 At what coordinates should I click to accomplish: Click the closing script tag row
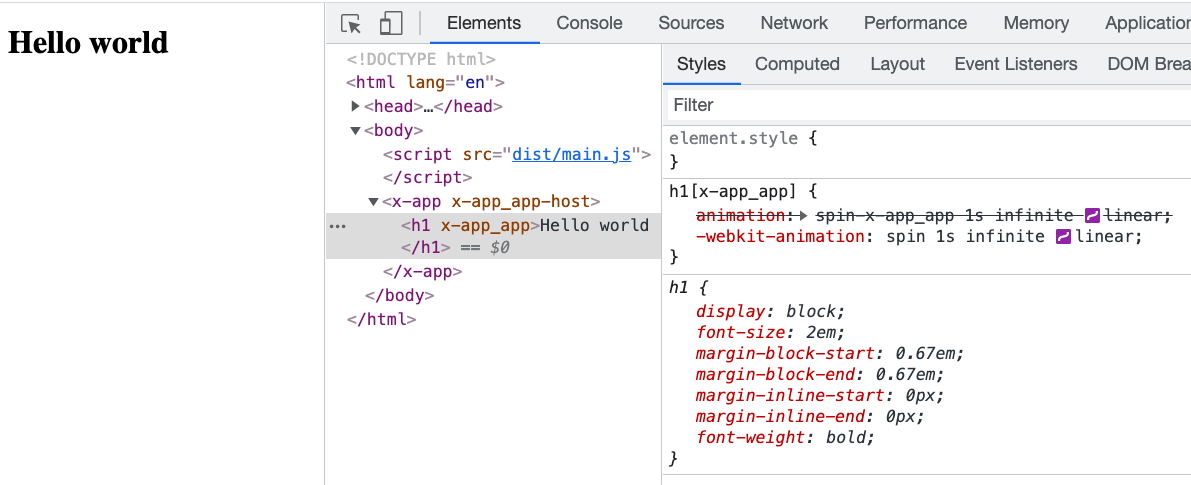428,178
